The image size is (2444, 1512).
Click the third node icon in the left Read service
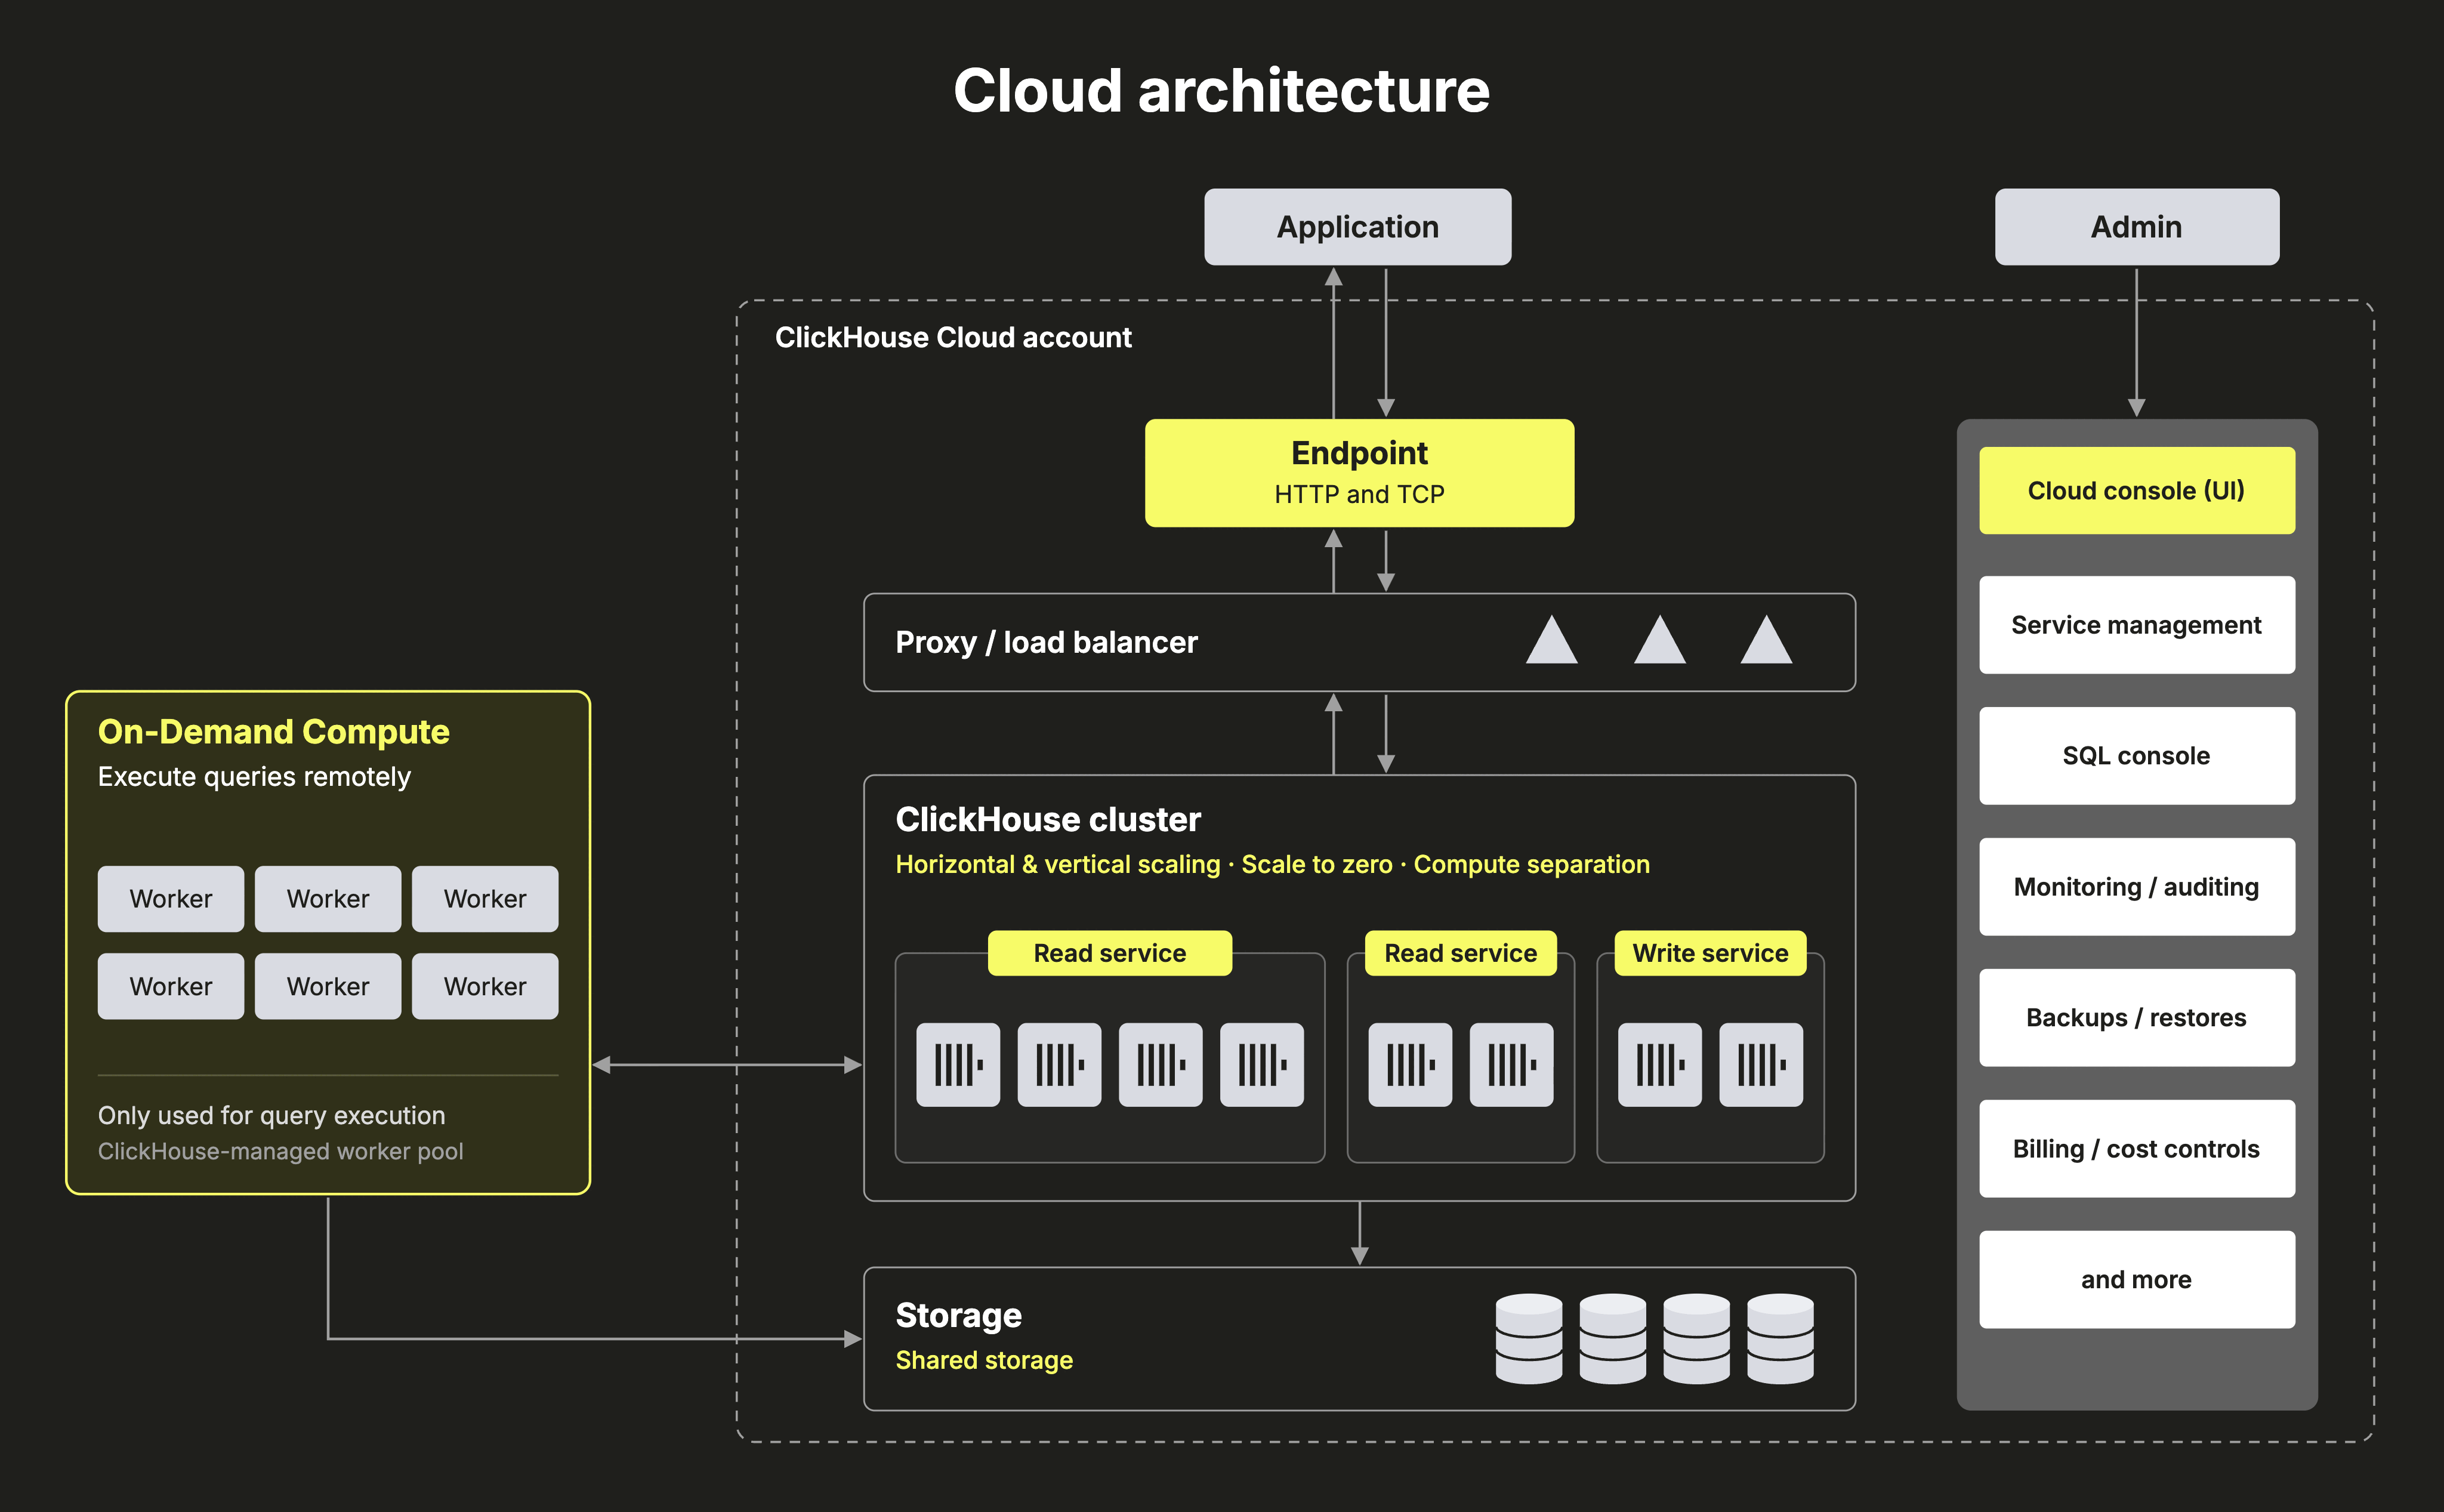click(1160, 1065)
